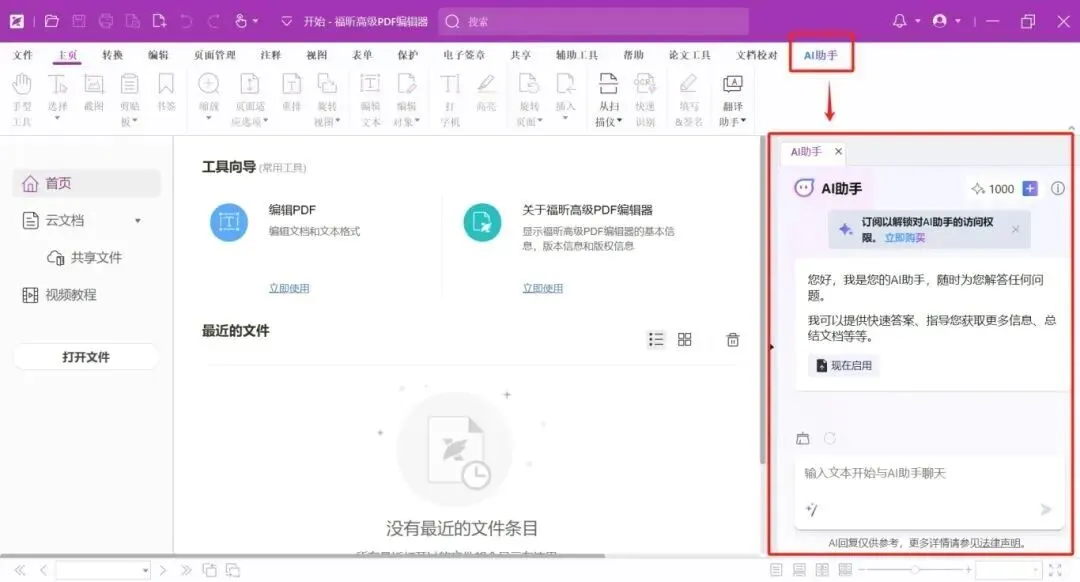Switch to the Page Management (页面管理) tab
The width and height of the screenshot is (1080, 582).
(214, 55)
